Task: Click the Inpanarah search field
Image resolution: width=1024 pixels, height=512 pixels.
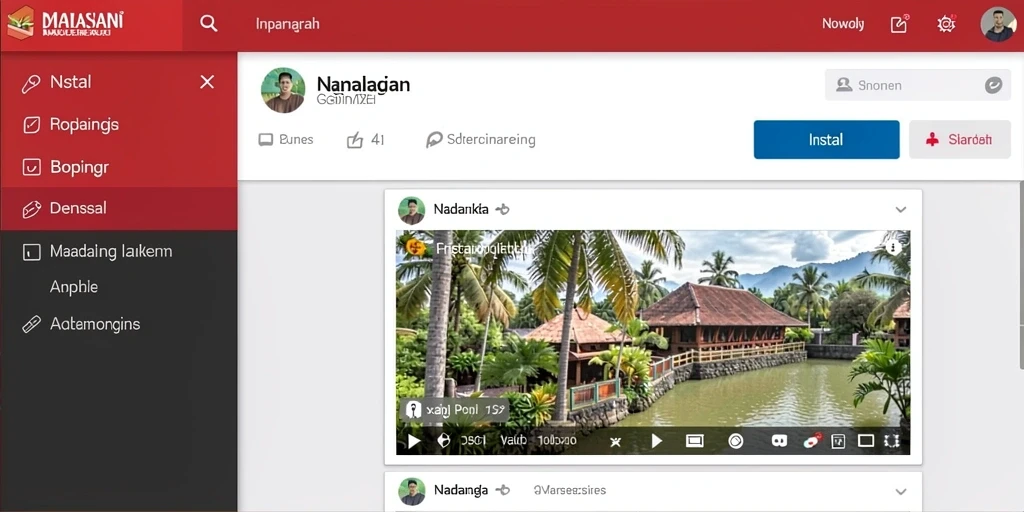Action: pyautogui.click(x=287, y=24)
